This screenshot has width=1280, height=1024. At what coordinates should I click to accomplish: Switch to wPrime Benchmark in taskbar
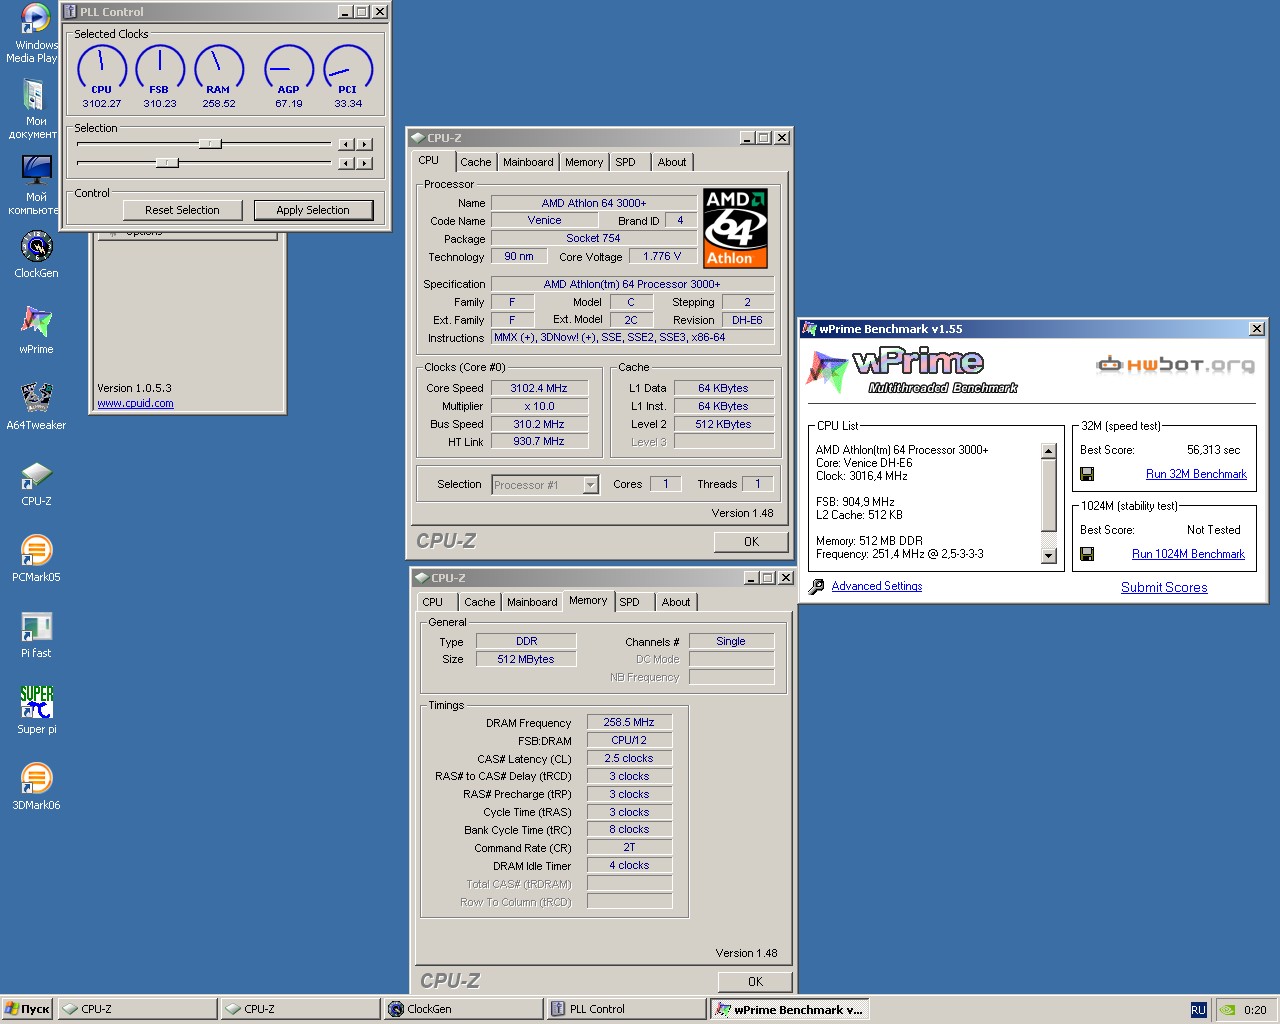pos(789,1009)
